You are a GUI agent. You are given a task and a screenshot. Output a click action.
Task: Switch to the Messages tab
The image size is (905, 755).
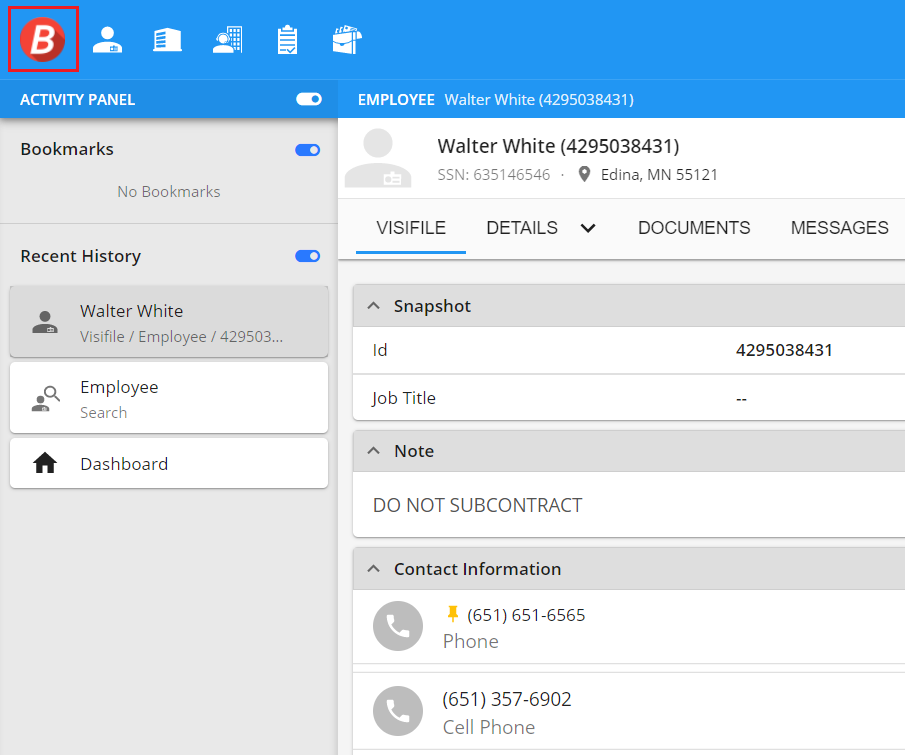[839, 228]
